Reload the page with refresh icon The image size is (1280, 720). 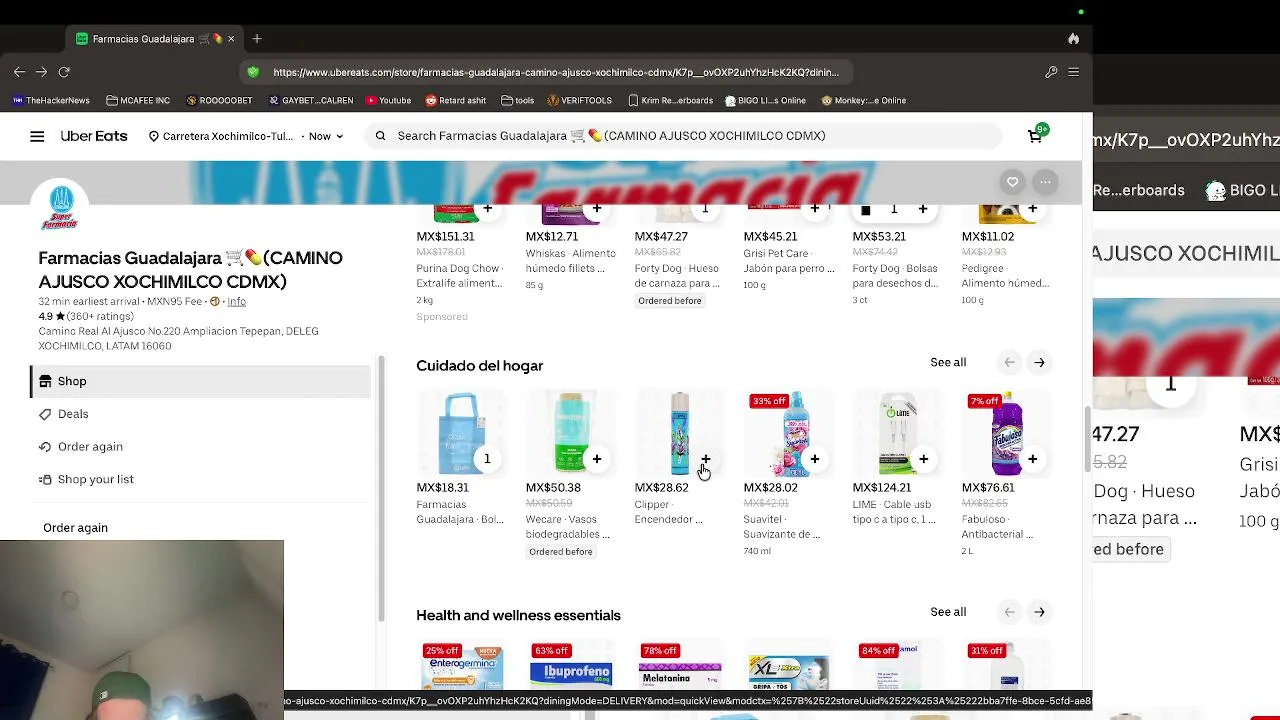click(x=64, y=72)
